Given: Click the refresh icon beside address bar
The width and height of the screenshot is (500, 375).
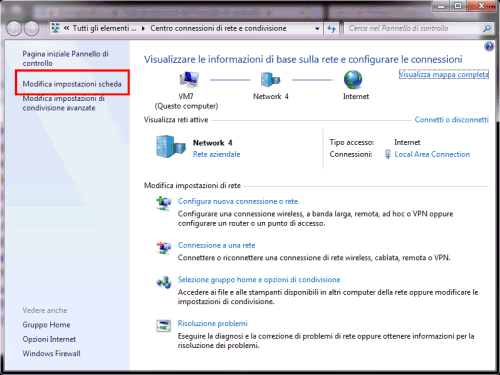Looking at the screenshot, I should 331,29.
